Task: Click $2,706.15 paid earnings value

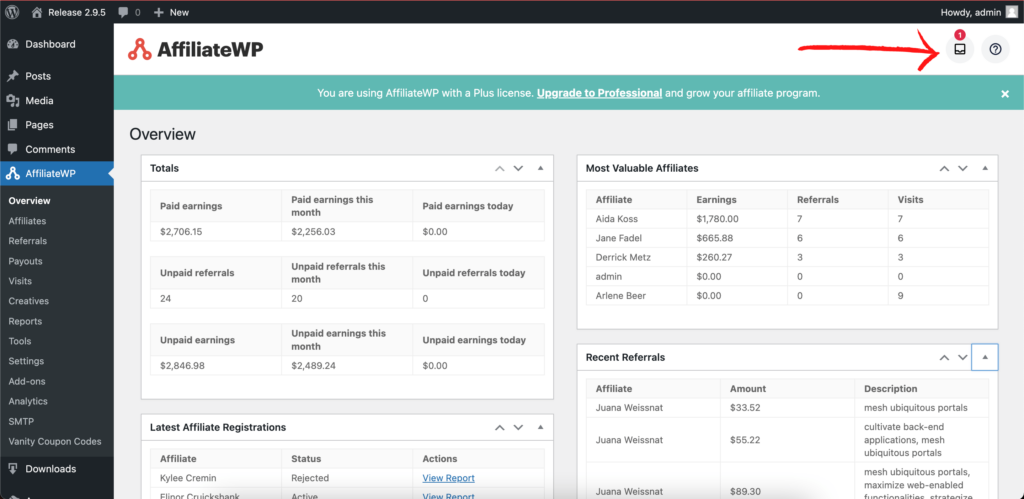Action: coord(182,232)
